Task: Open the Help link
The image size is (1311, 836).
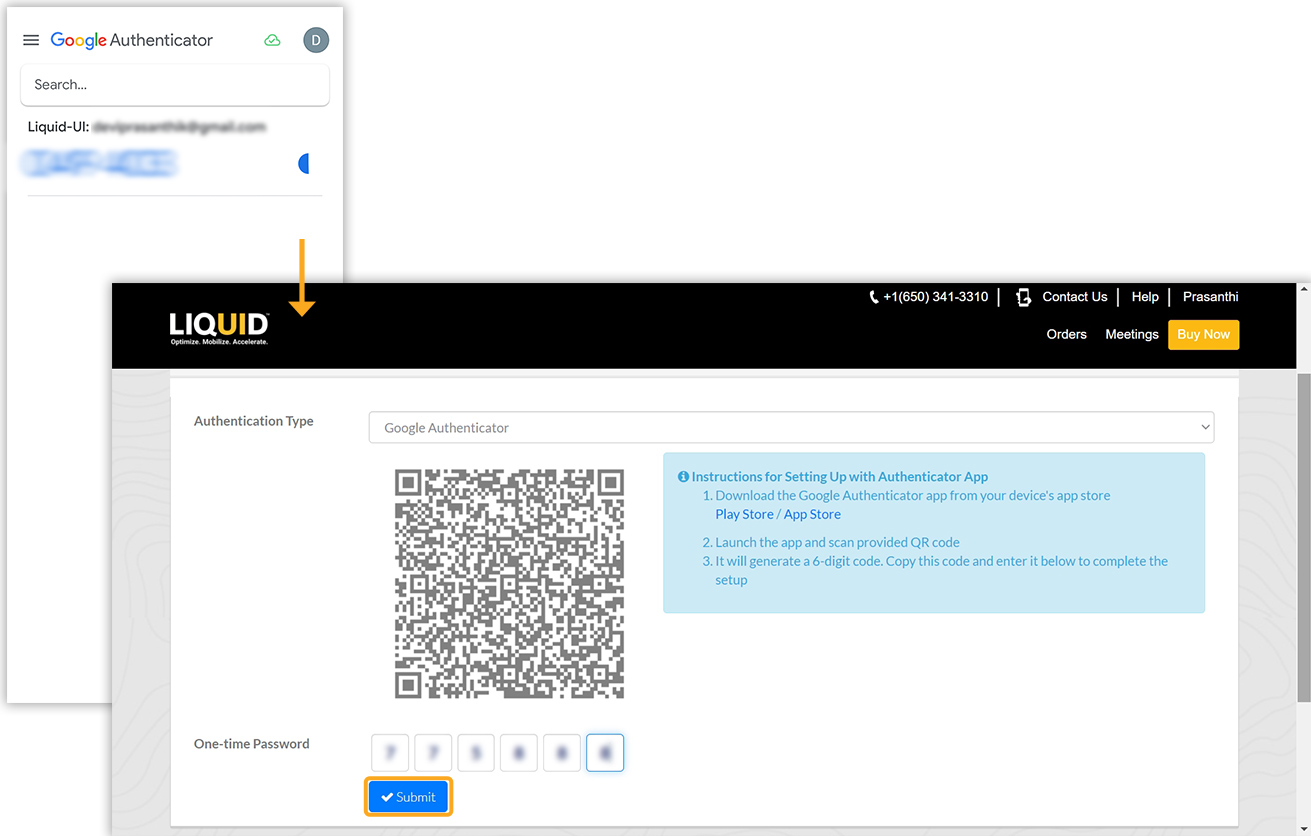Action: click(x=1145, y=297)
